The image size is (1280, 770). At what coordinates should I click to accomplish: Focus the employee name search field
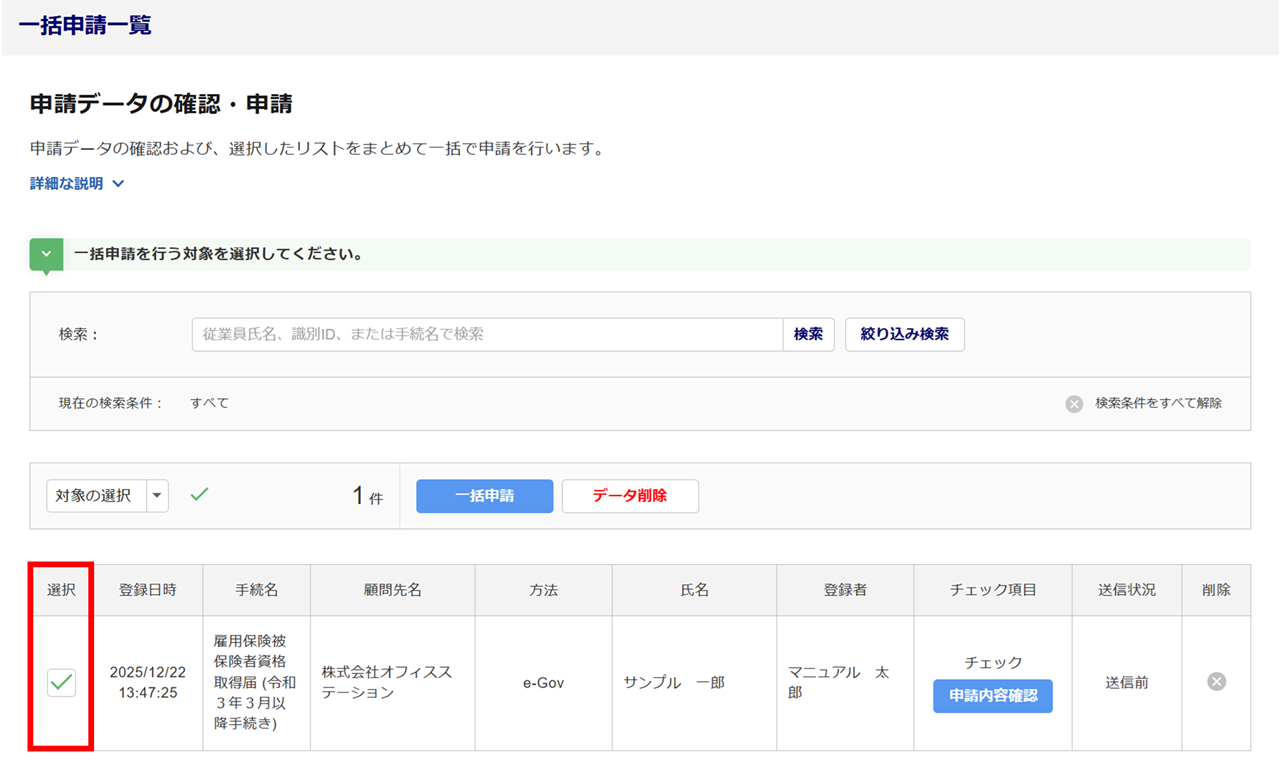[487, 335]
